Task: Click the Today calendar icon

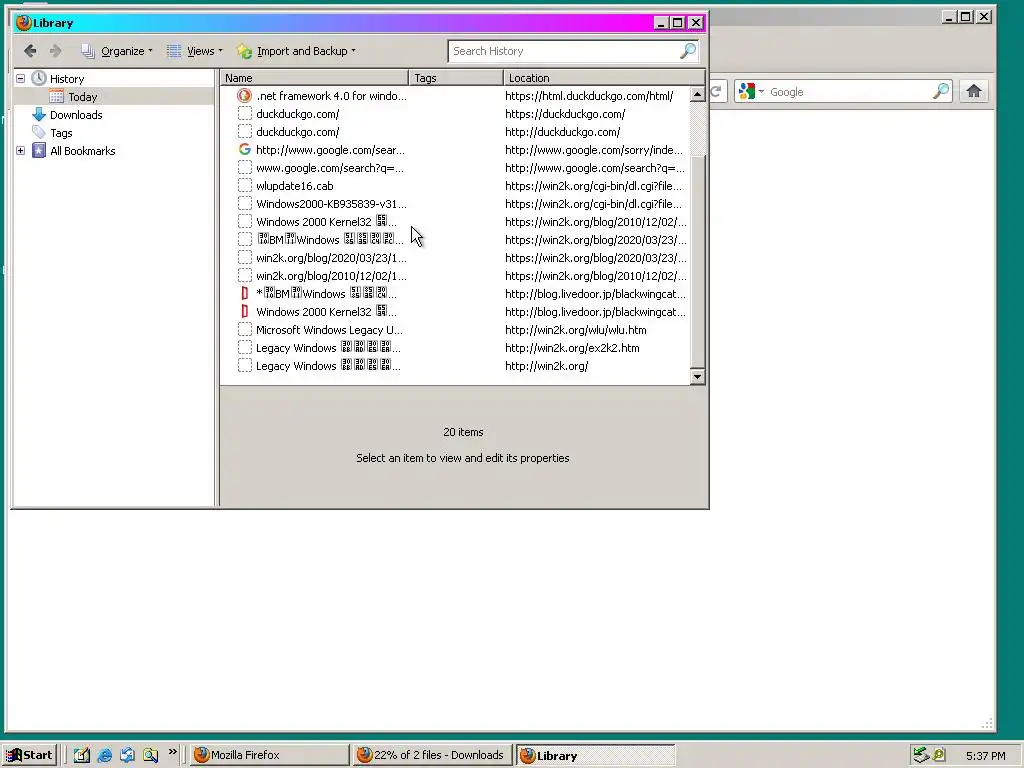Action: tap(57, 97)
